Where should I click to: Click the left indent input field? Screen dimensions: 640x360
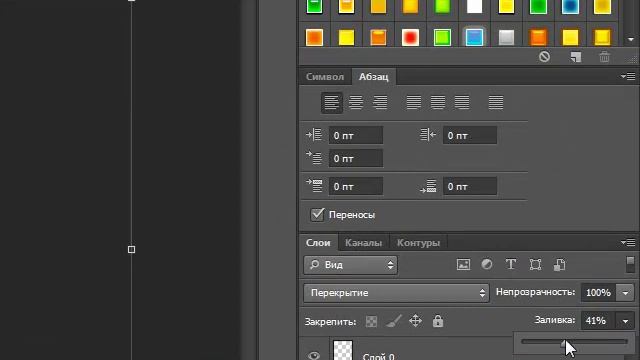[x=356, y=135]
